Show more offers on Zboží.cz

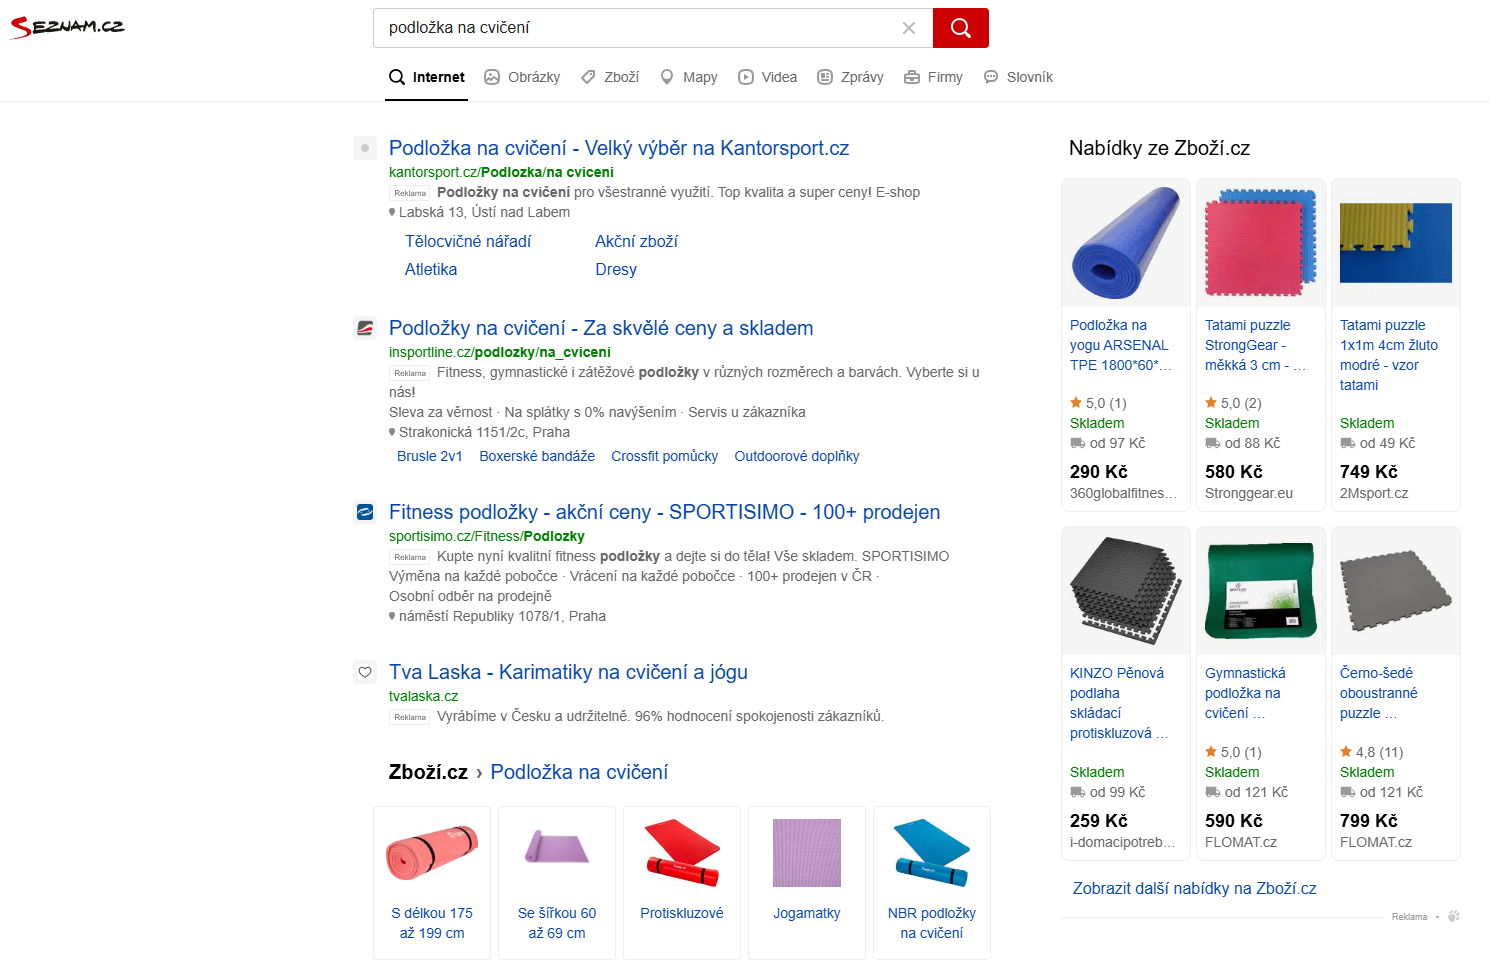[x=1194, y=888]
